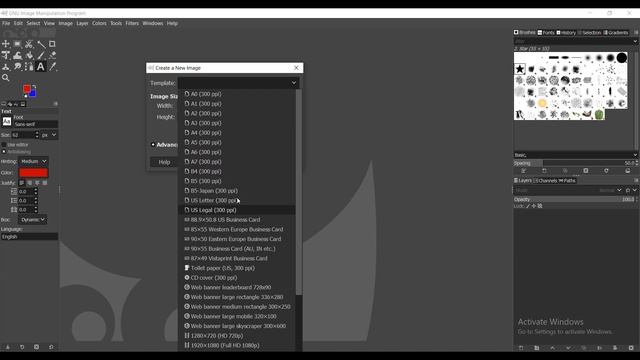Select the Rectangle Select tool
This screenshot has height=360, width=640.
coord(18,44)
